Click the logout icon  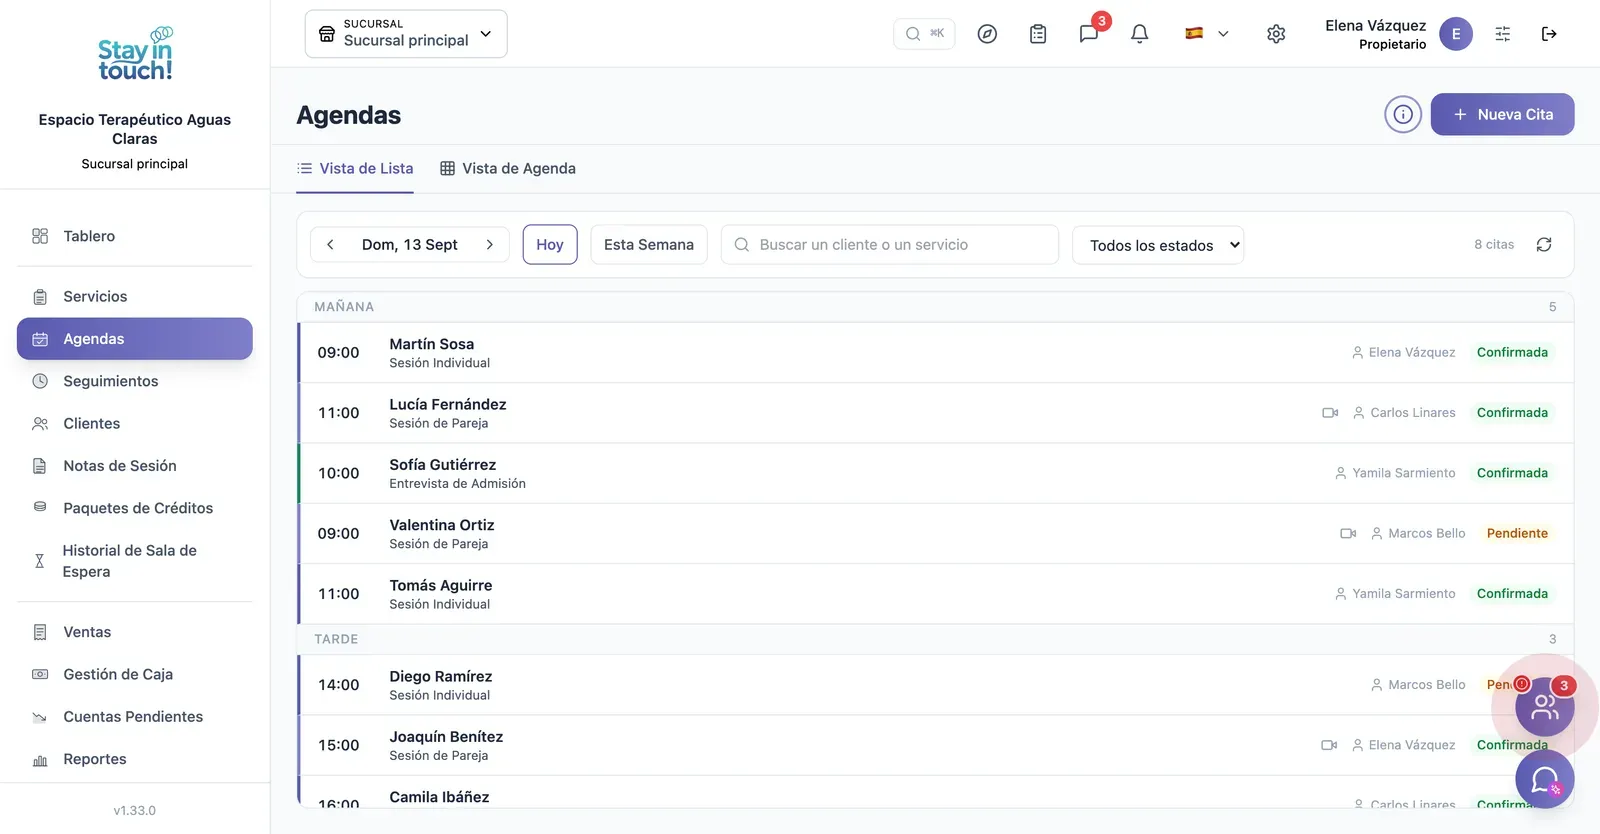pos(1549,34)
